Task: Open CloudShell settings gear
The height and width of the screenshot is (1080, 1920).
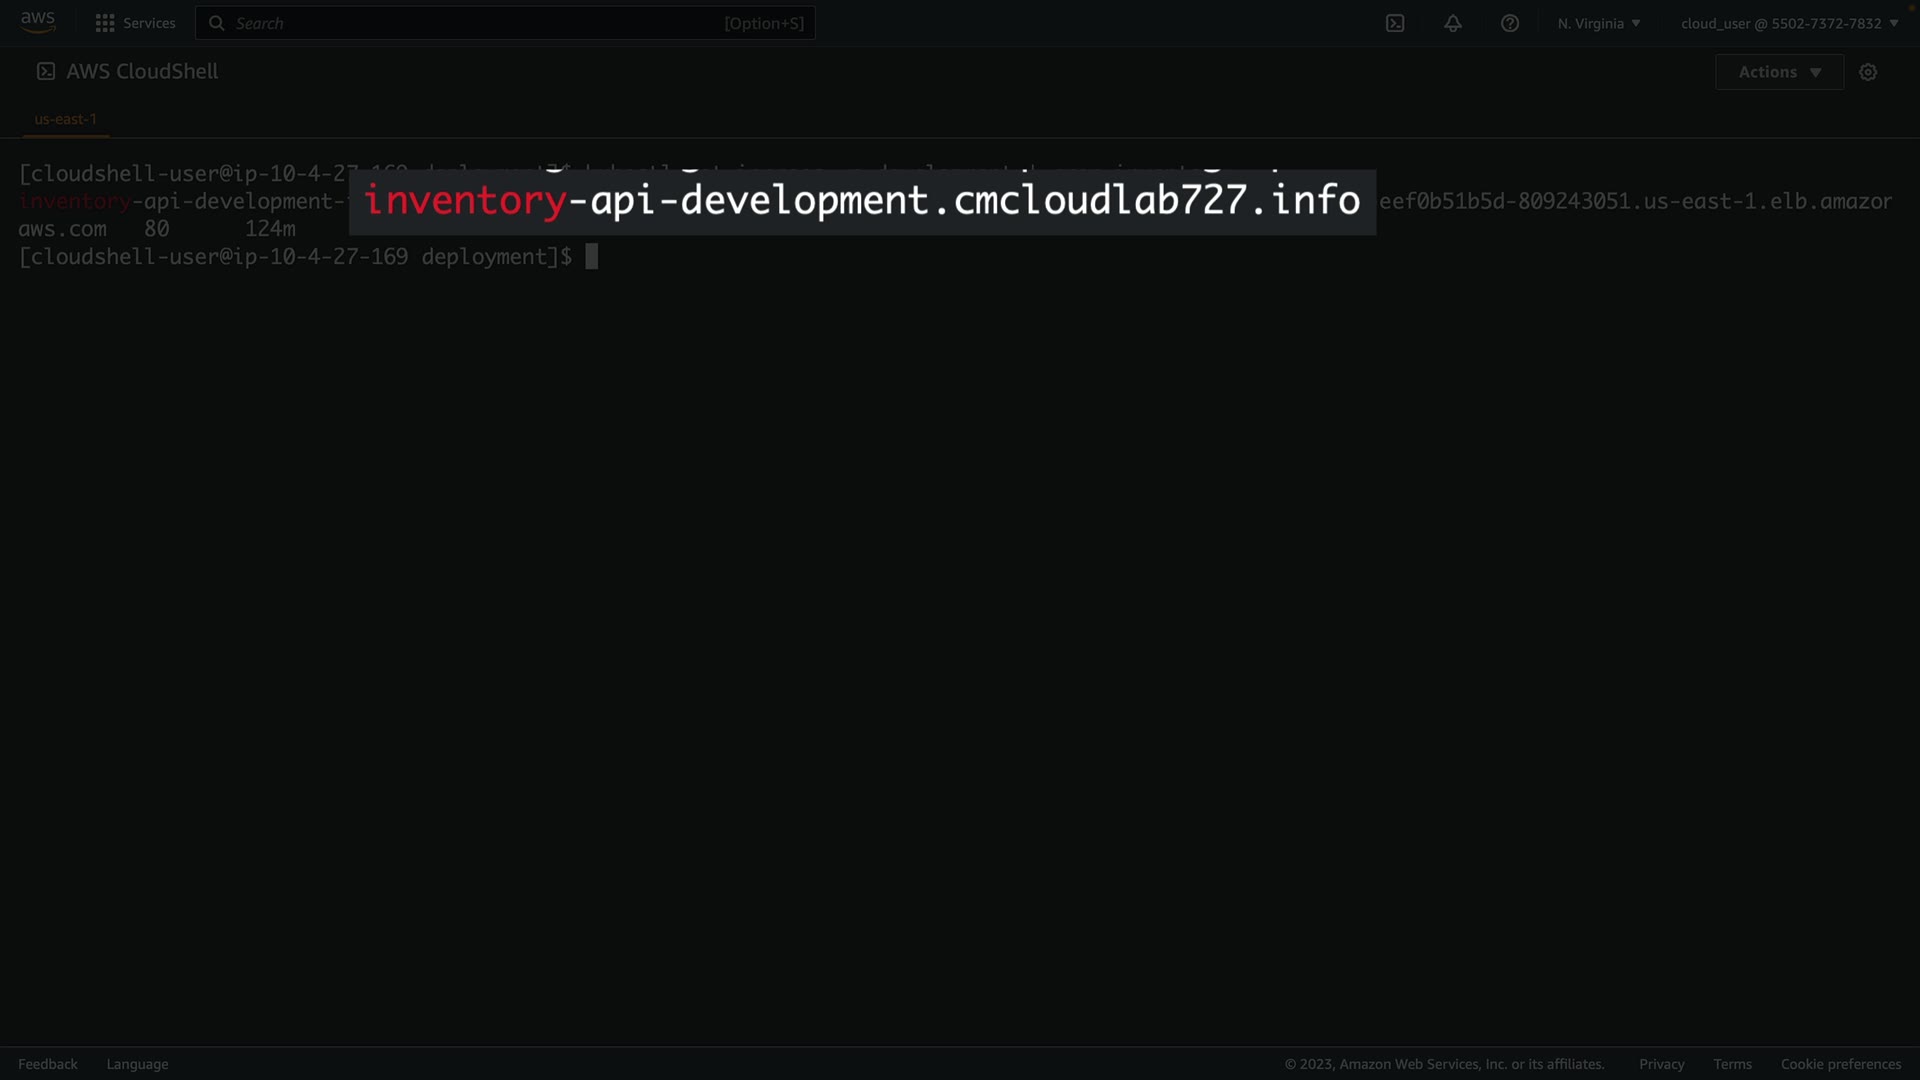Action: (1868, 72)
